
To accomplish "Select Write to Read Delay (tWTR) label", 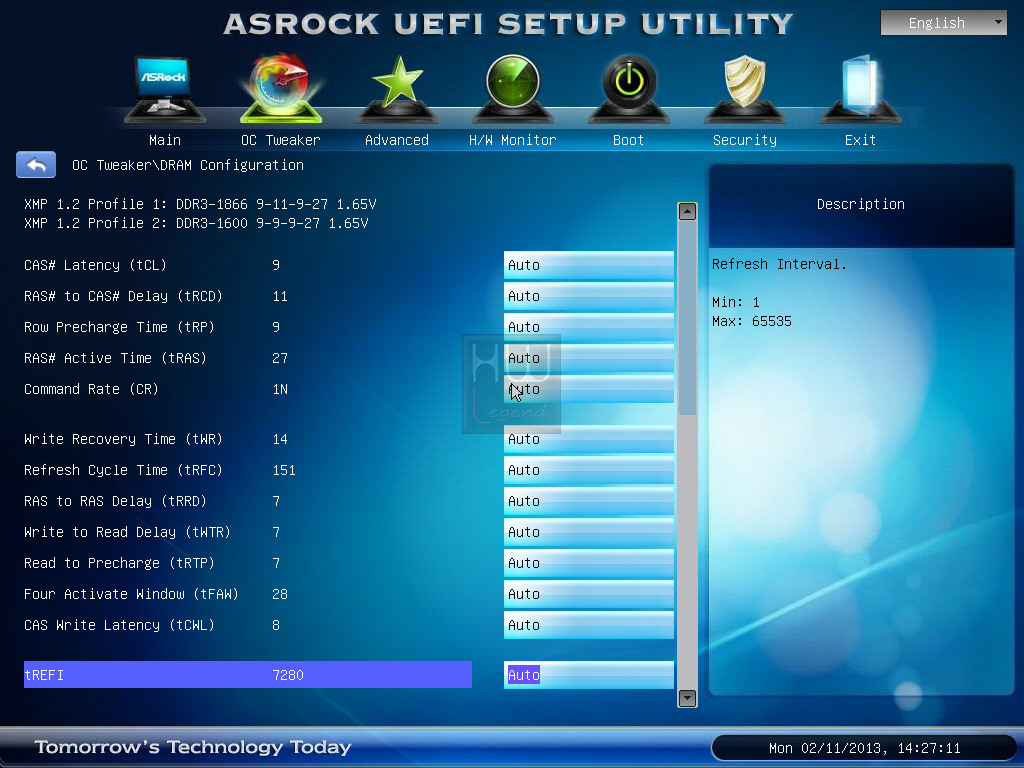I will [x=127, y=532].
